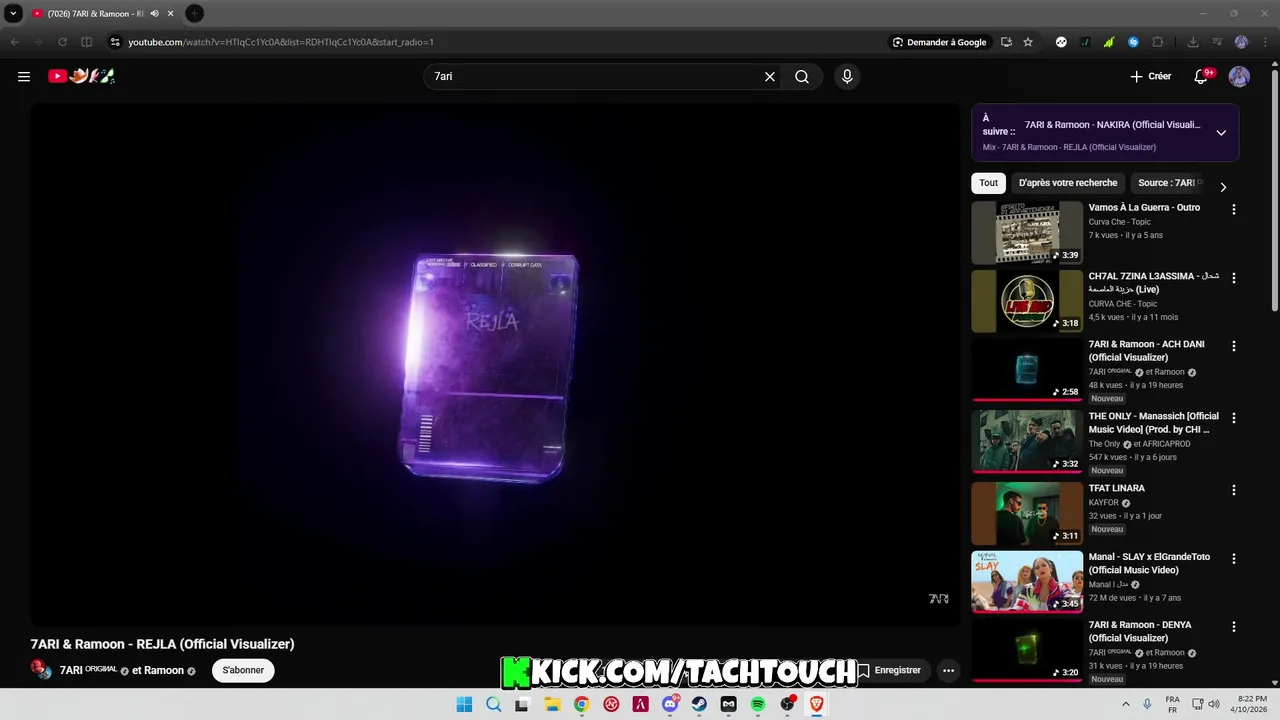The width and height of the screenshot is (1280, 720).
Task: Start voice search with the microphone icon
Action: (847, 76)
